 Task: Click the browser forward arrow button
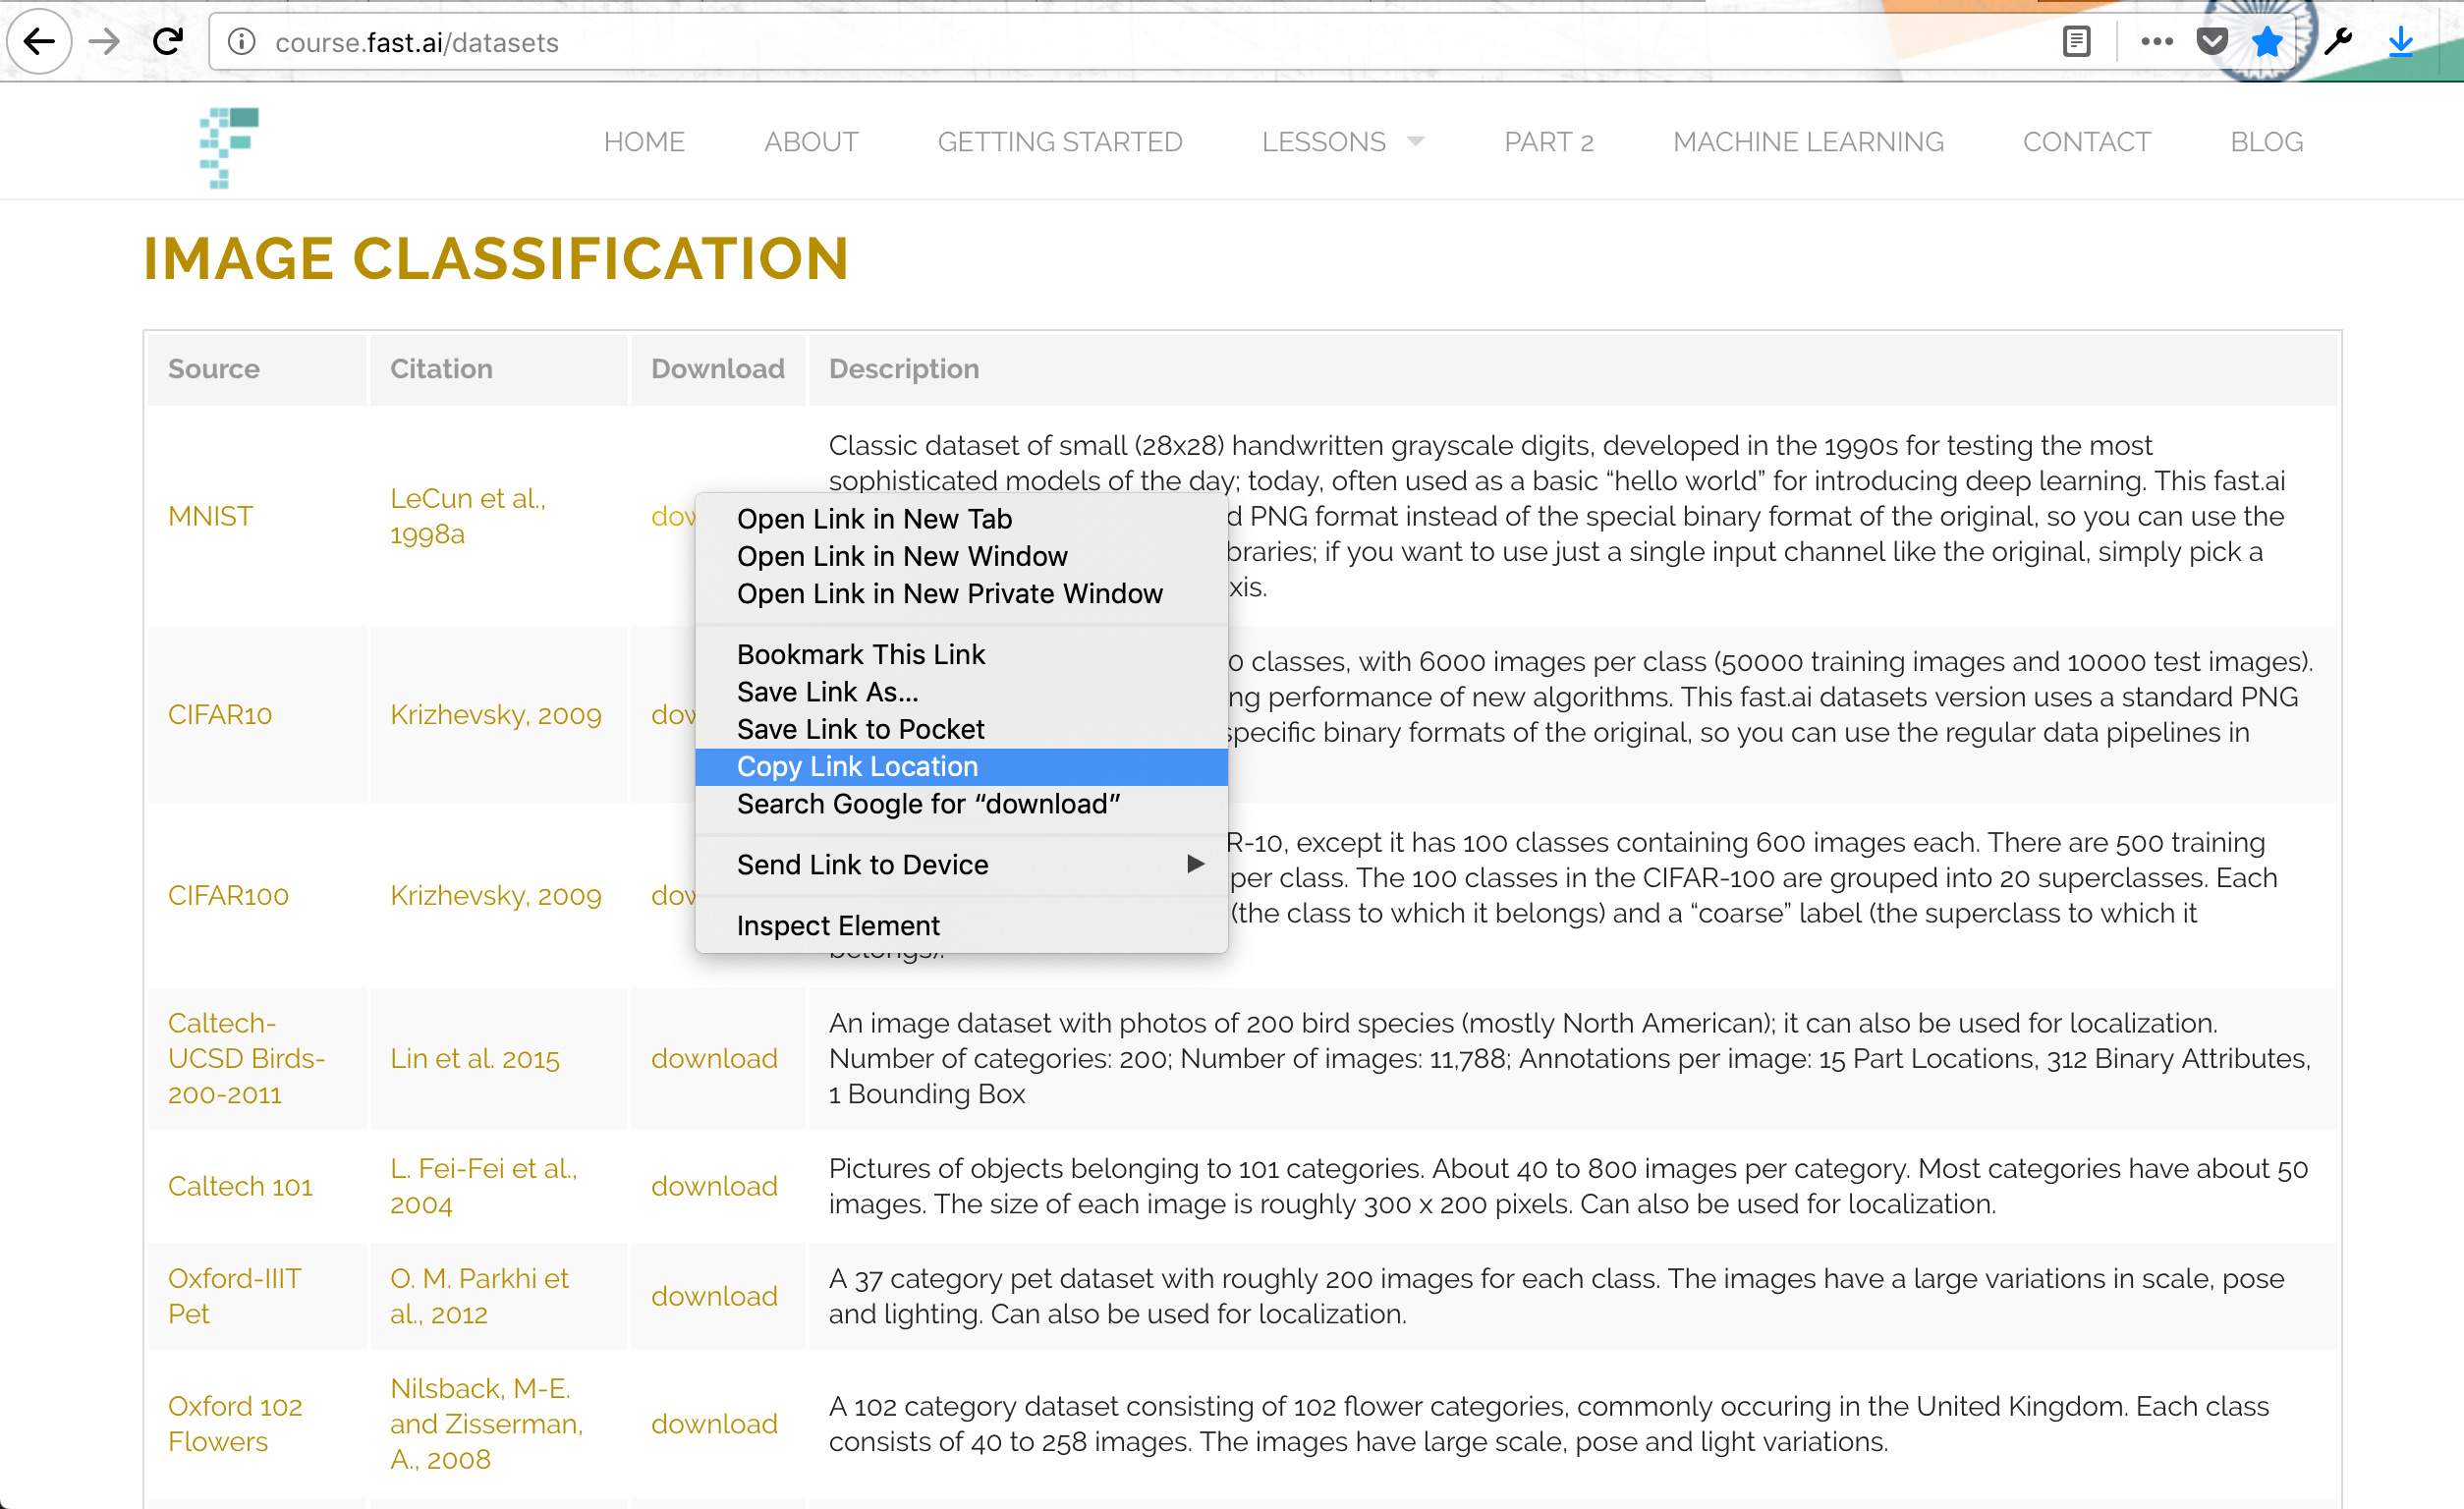pyautogui.click(x=104, y=42)
